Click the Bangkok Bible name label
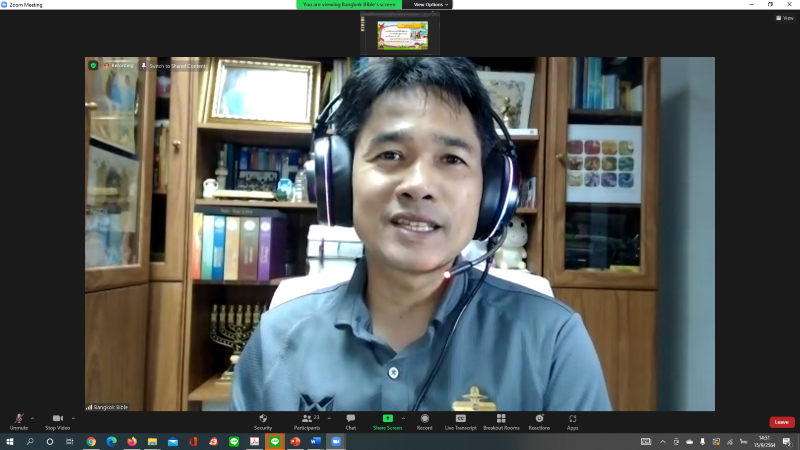This screenshot has width=800, height=450. pos(107,407)
